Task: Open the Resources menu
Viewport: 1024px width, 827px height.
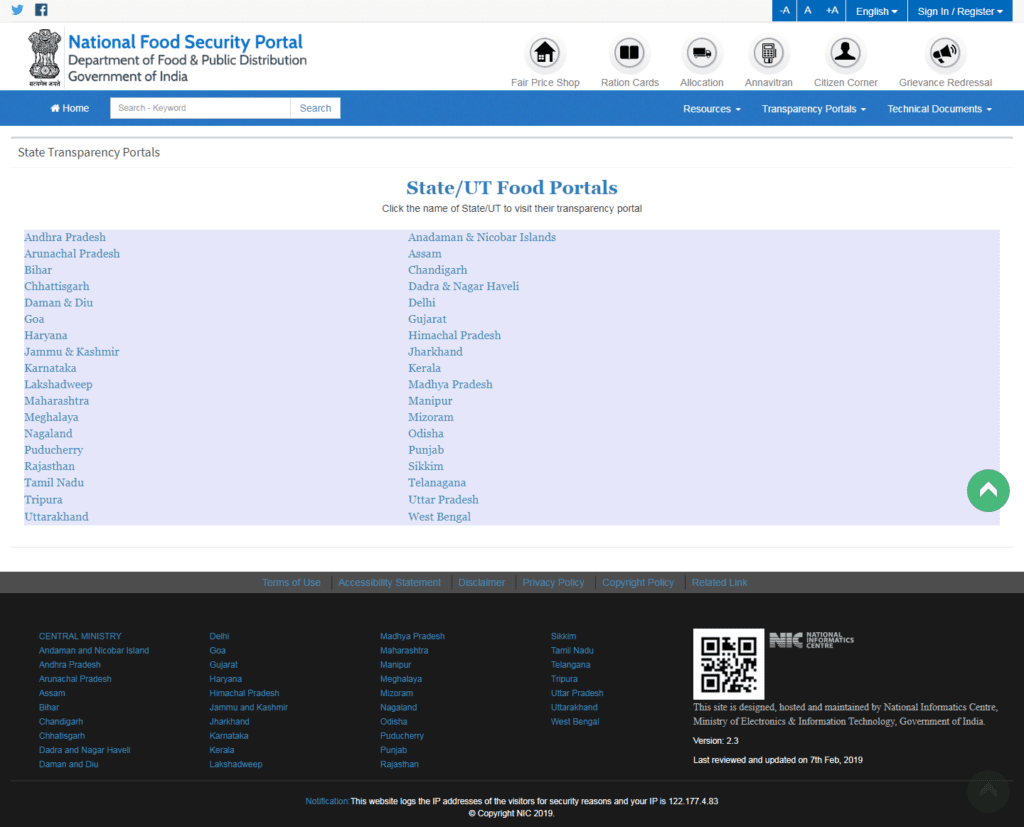Action: pos(711,109)
